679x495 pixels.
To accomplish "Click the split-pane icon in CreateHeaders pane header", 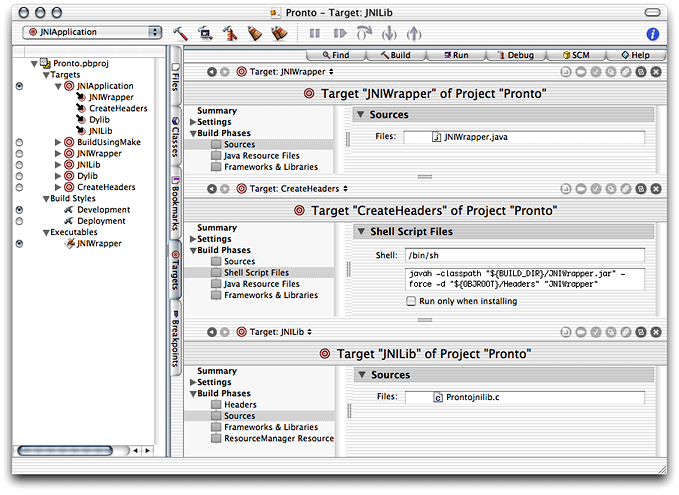I will (x=641, y=189).
